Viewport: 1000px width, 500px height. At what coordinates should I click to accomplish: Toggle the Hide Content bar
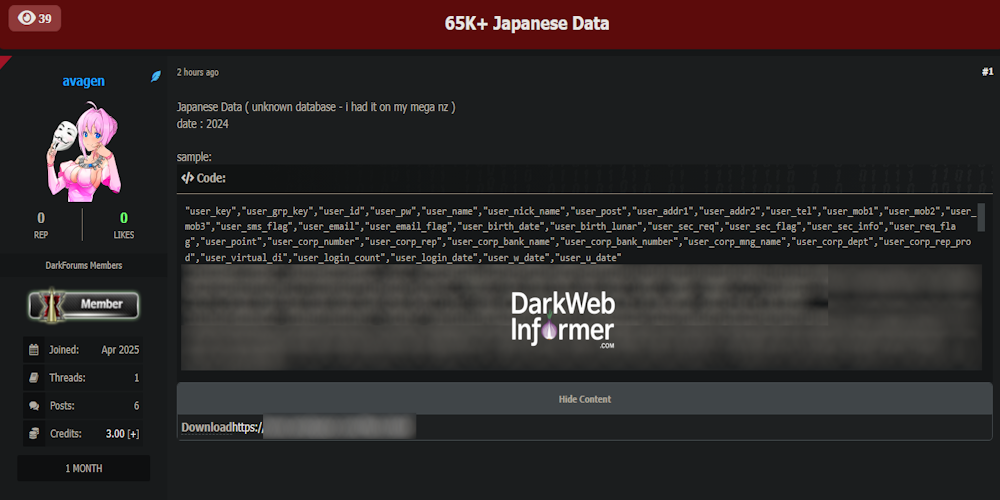point(584,399)
